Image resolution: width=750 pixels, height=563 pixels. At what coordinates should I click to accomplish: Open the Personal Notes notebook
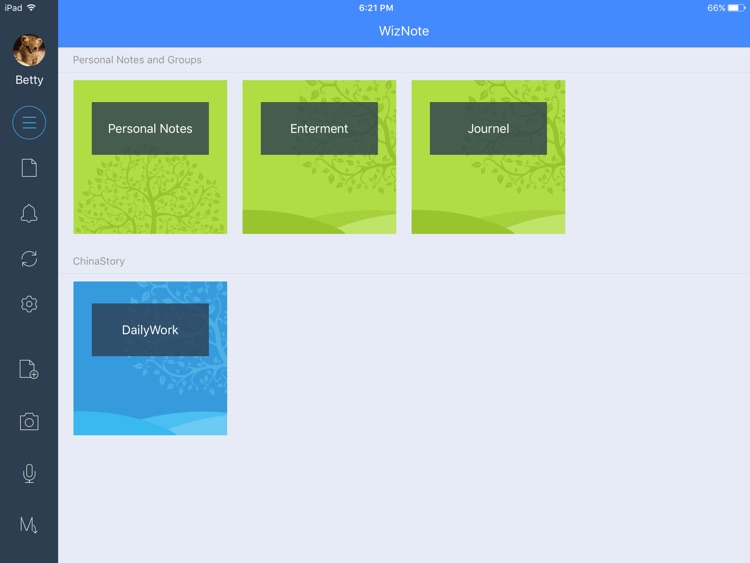(150, 157)
